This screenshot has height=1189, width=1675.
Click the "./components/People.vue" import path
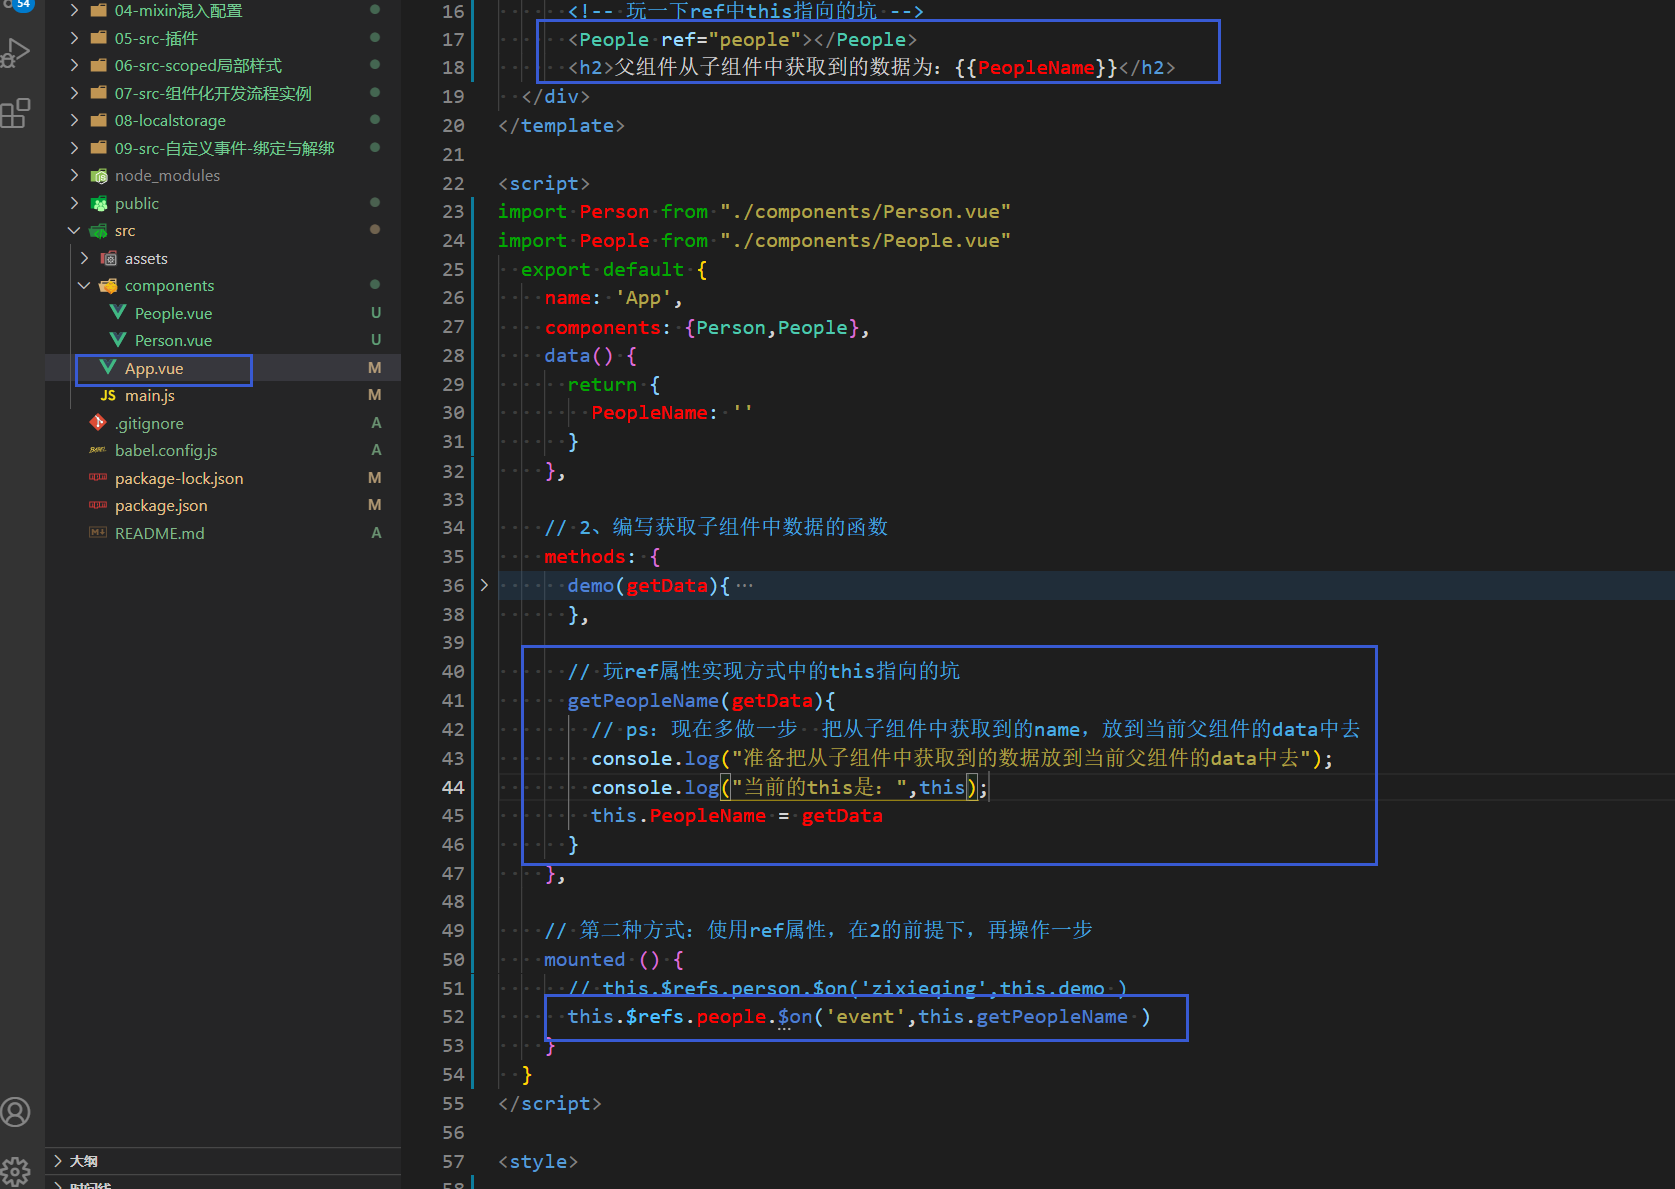tap(865, 240)
